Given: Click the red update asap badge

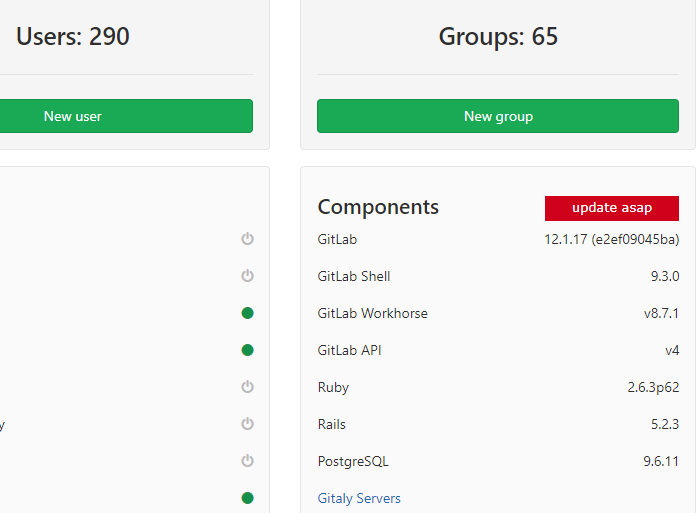Looking at the screenshot, I should (612, 208).
